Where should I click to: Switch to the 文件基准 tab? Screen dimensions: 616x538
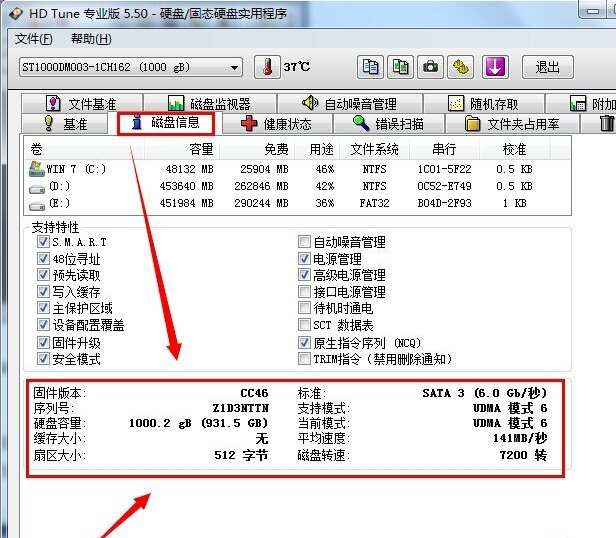[82, 104]
